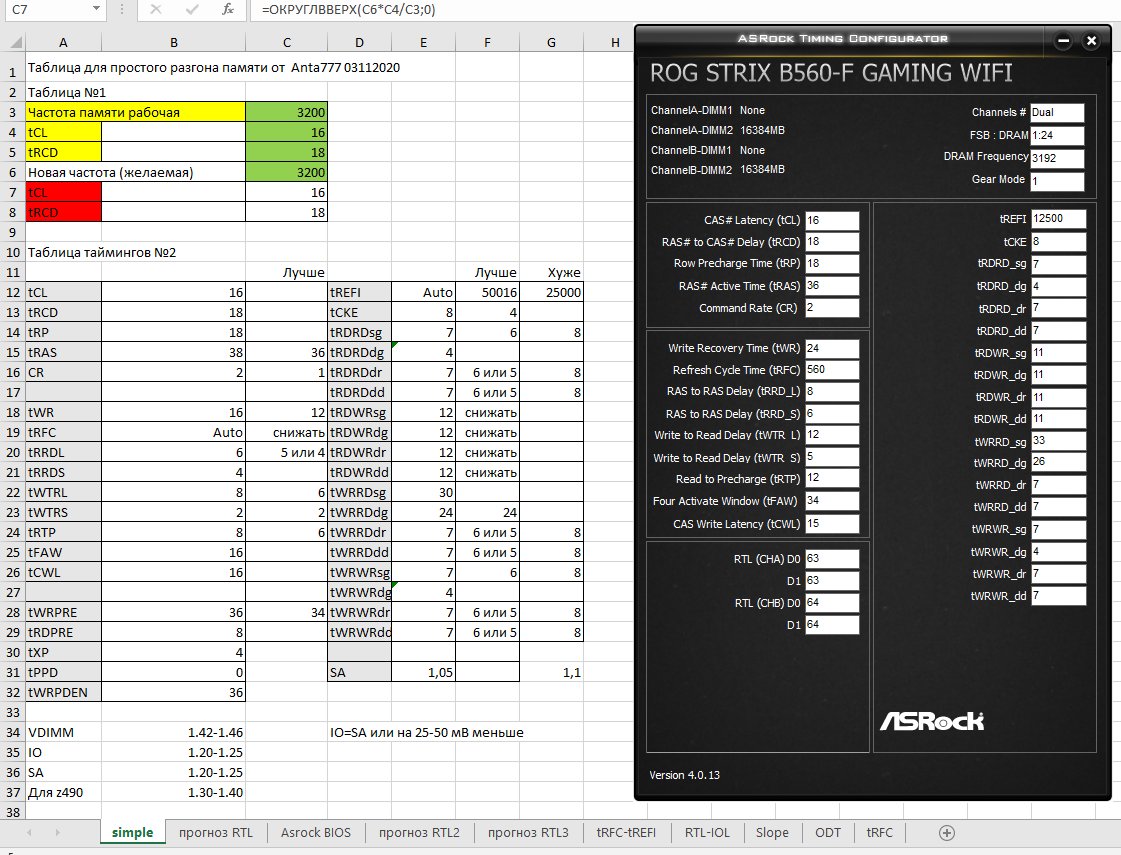Select the green cell with 3200 in row 3
The image size is (1121, 855).
[287, 112]
